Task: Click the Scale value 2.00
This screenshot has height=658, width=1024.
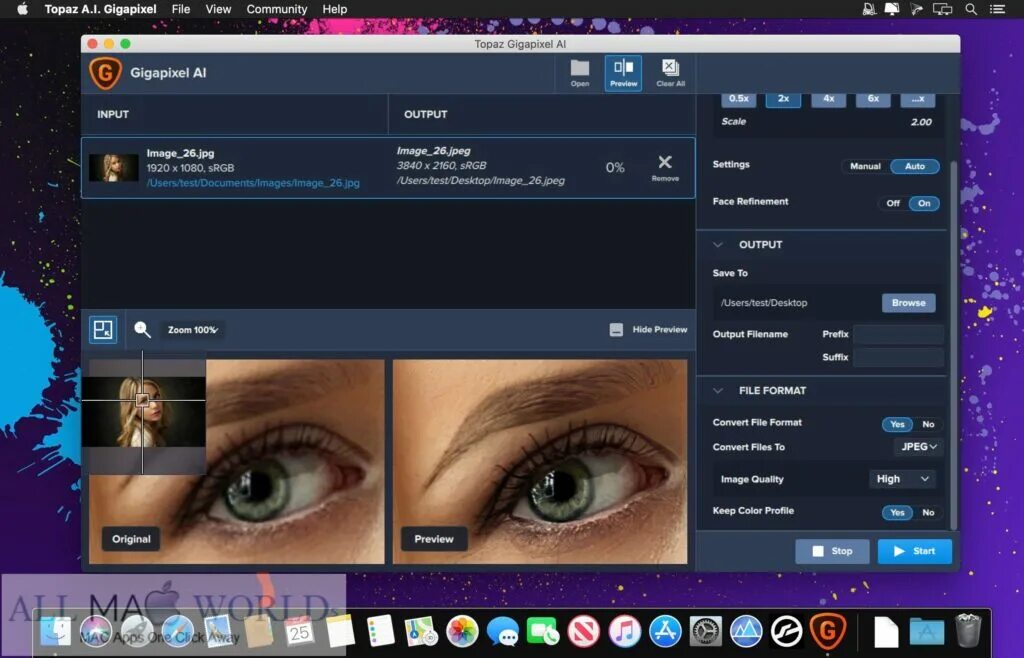Action: (921, 122)
